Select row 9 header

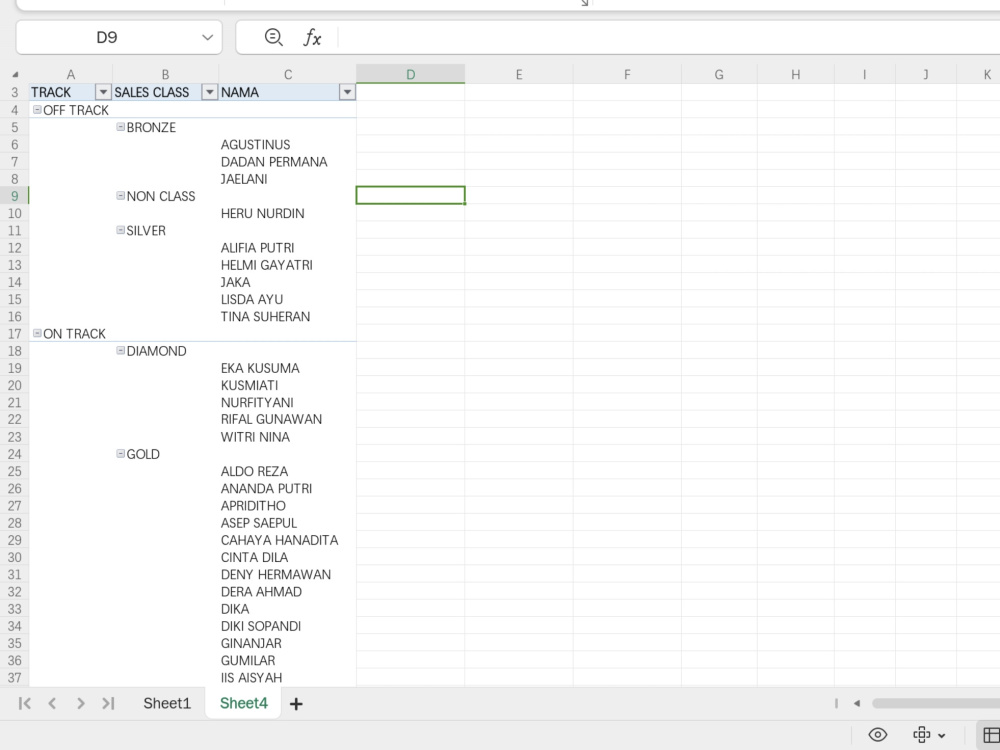(15, 196)
